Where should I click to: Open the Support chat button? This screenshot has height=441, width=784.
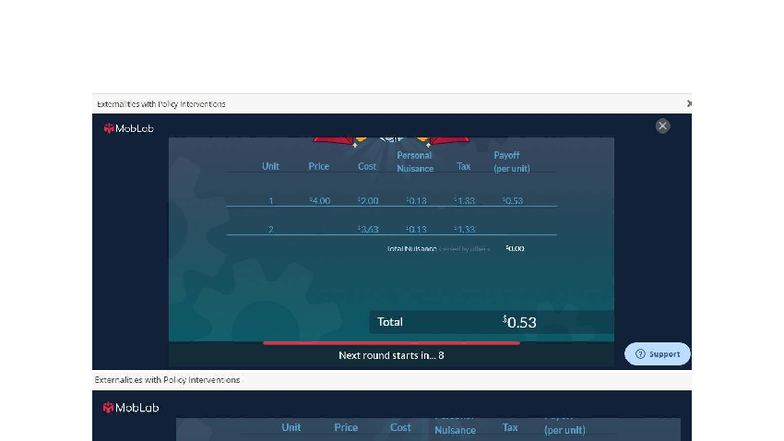657,354
